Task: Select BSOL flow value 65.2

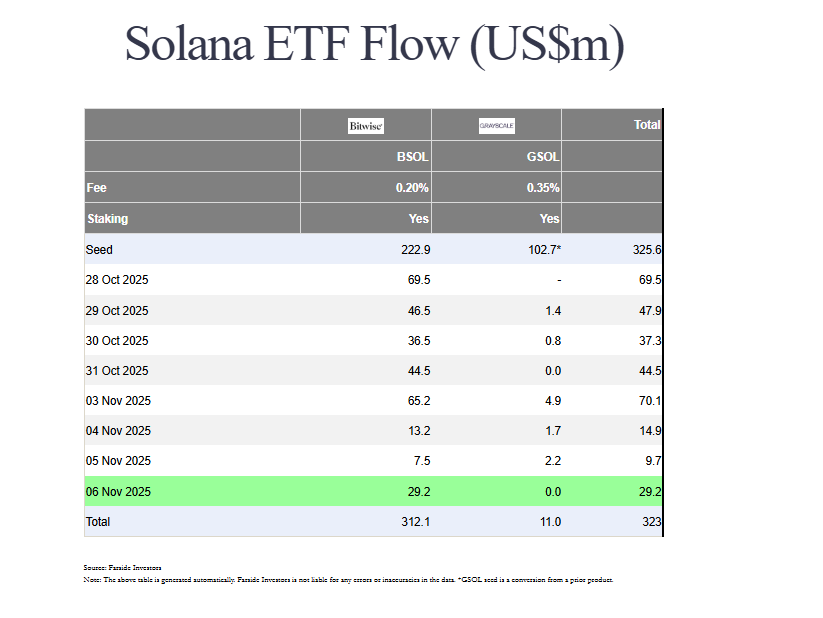Action: point(415,401)
